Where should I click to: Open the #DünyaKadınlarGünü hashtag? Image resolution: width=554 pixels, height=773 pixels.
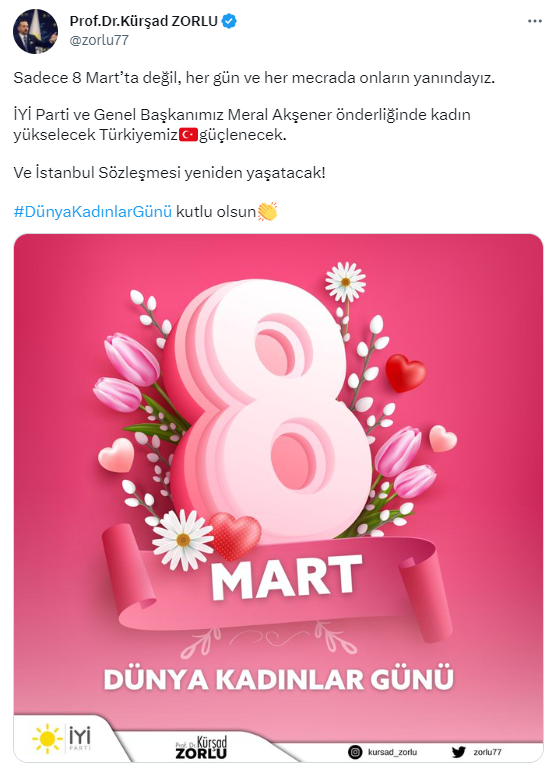point(93,211)
